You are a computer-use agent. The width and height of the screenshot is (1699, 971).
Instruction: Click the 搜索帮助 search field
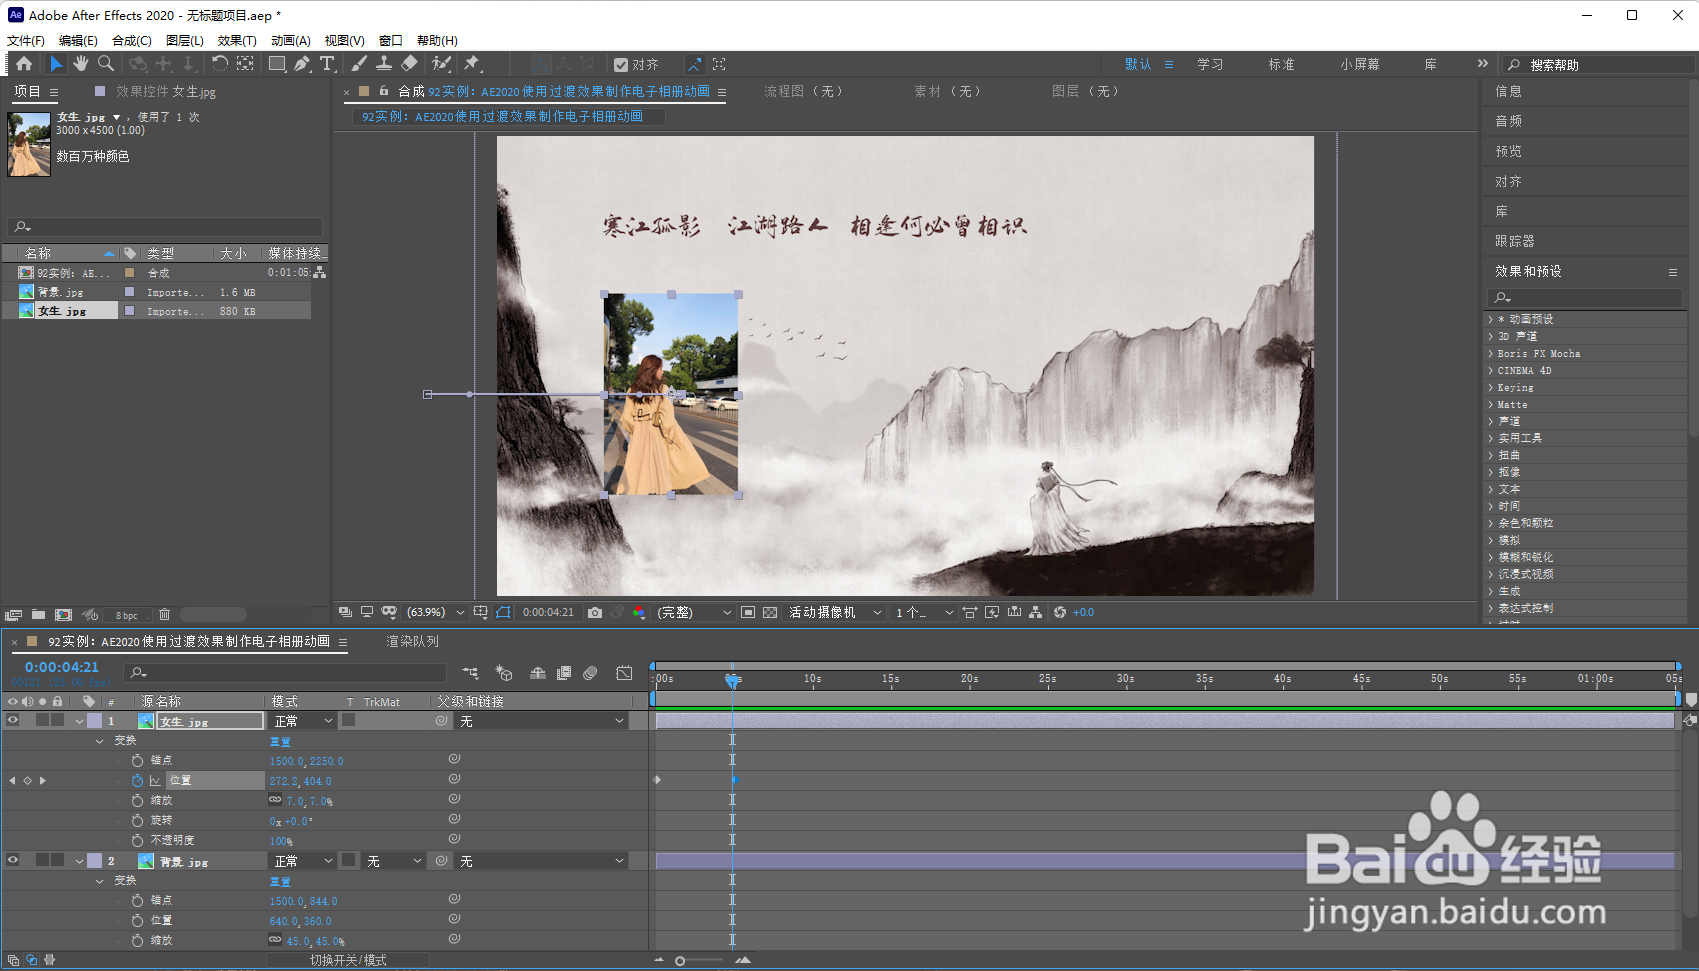point(1600,64)
